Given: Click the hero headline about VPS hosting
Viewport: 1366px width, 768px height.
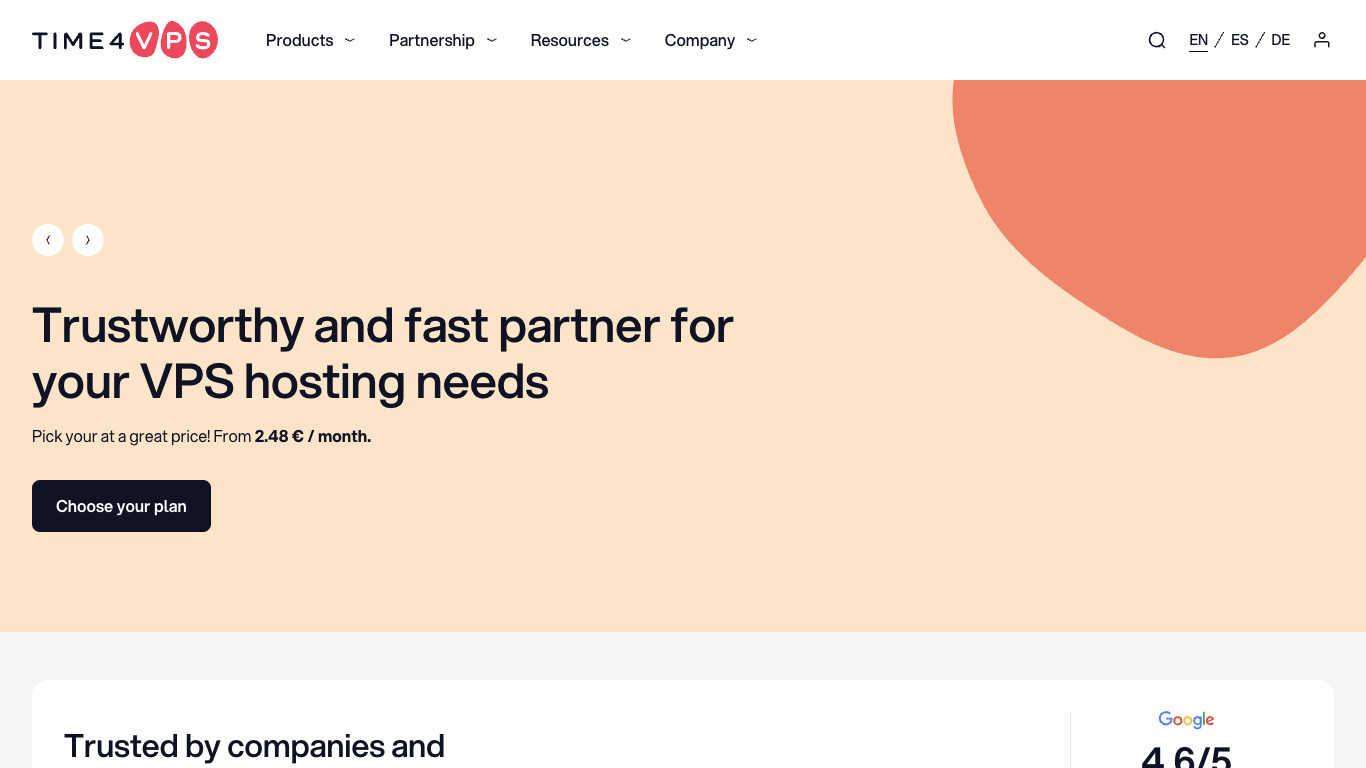Looking at the screenshot, I should tap(383, 353).
